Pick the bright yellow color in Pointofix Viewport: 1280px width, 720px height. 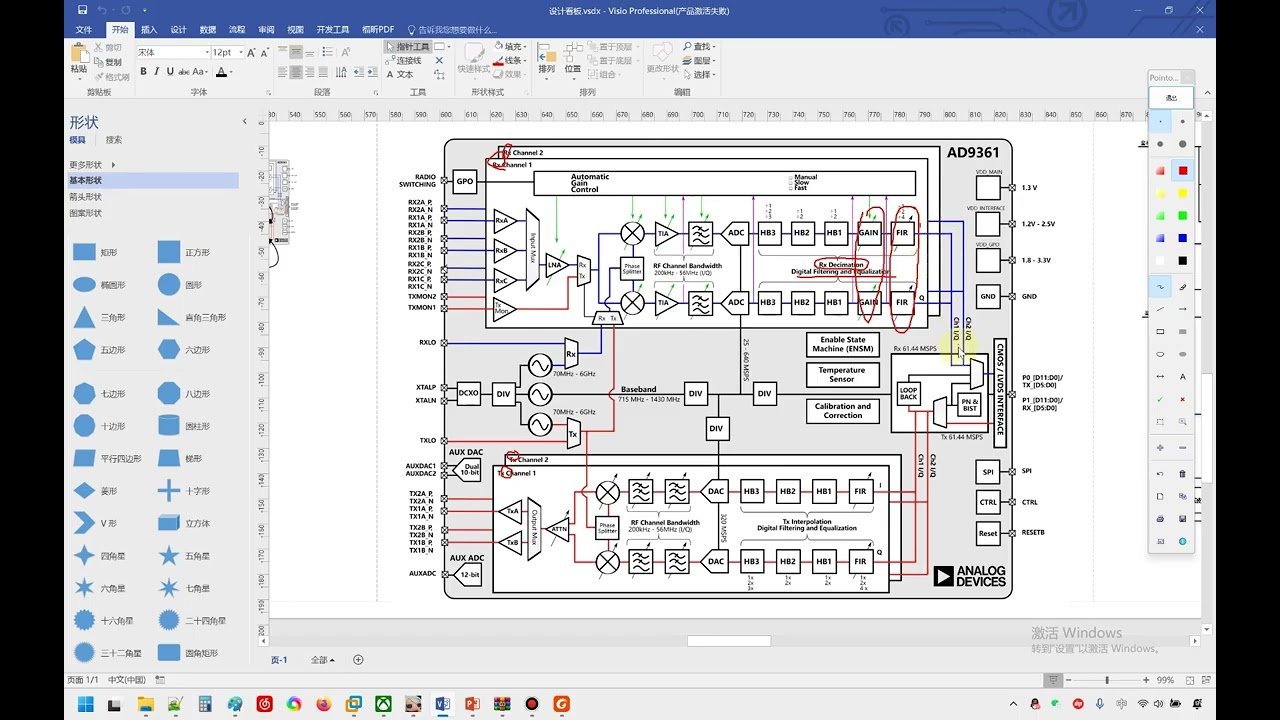click(1182, 193)
